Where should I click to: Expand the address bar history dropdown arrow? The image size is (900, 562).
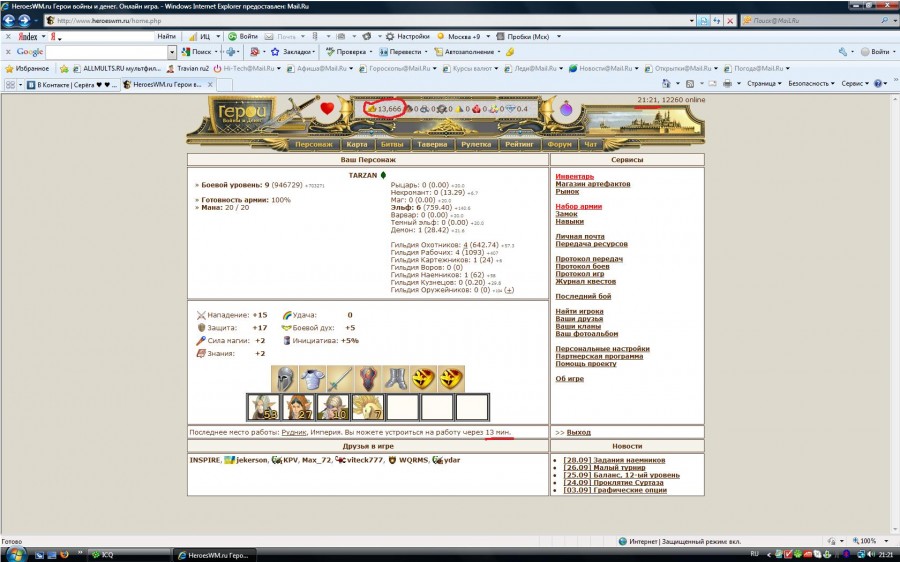692,21
